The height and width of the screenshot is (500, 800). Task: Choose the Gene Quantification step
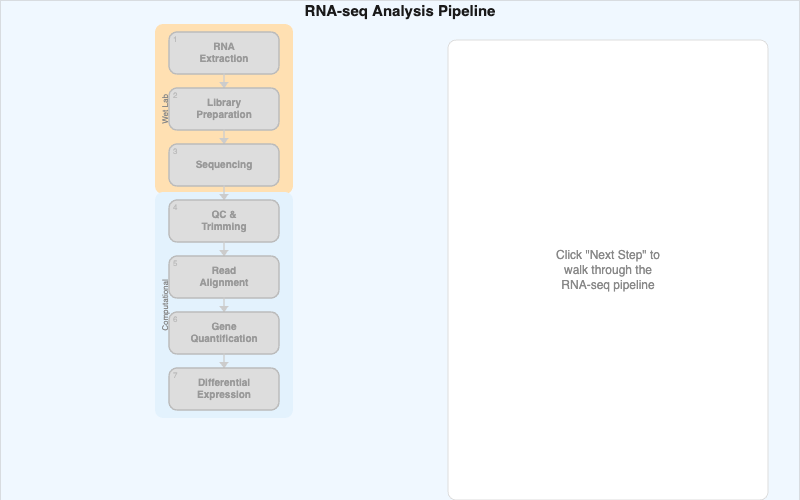coord(224,333)
